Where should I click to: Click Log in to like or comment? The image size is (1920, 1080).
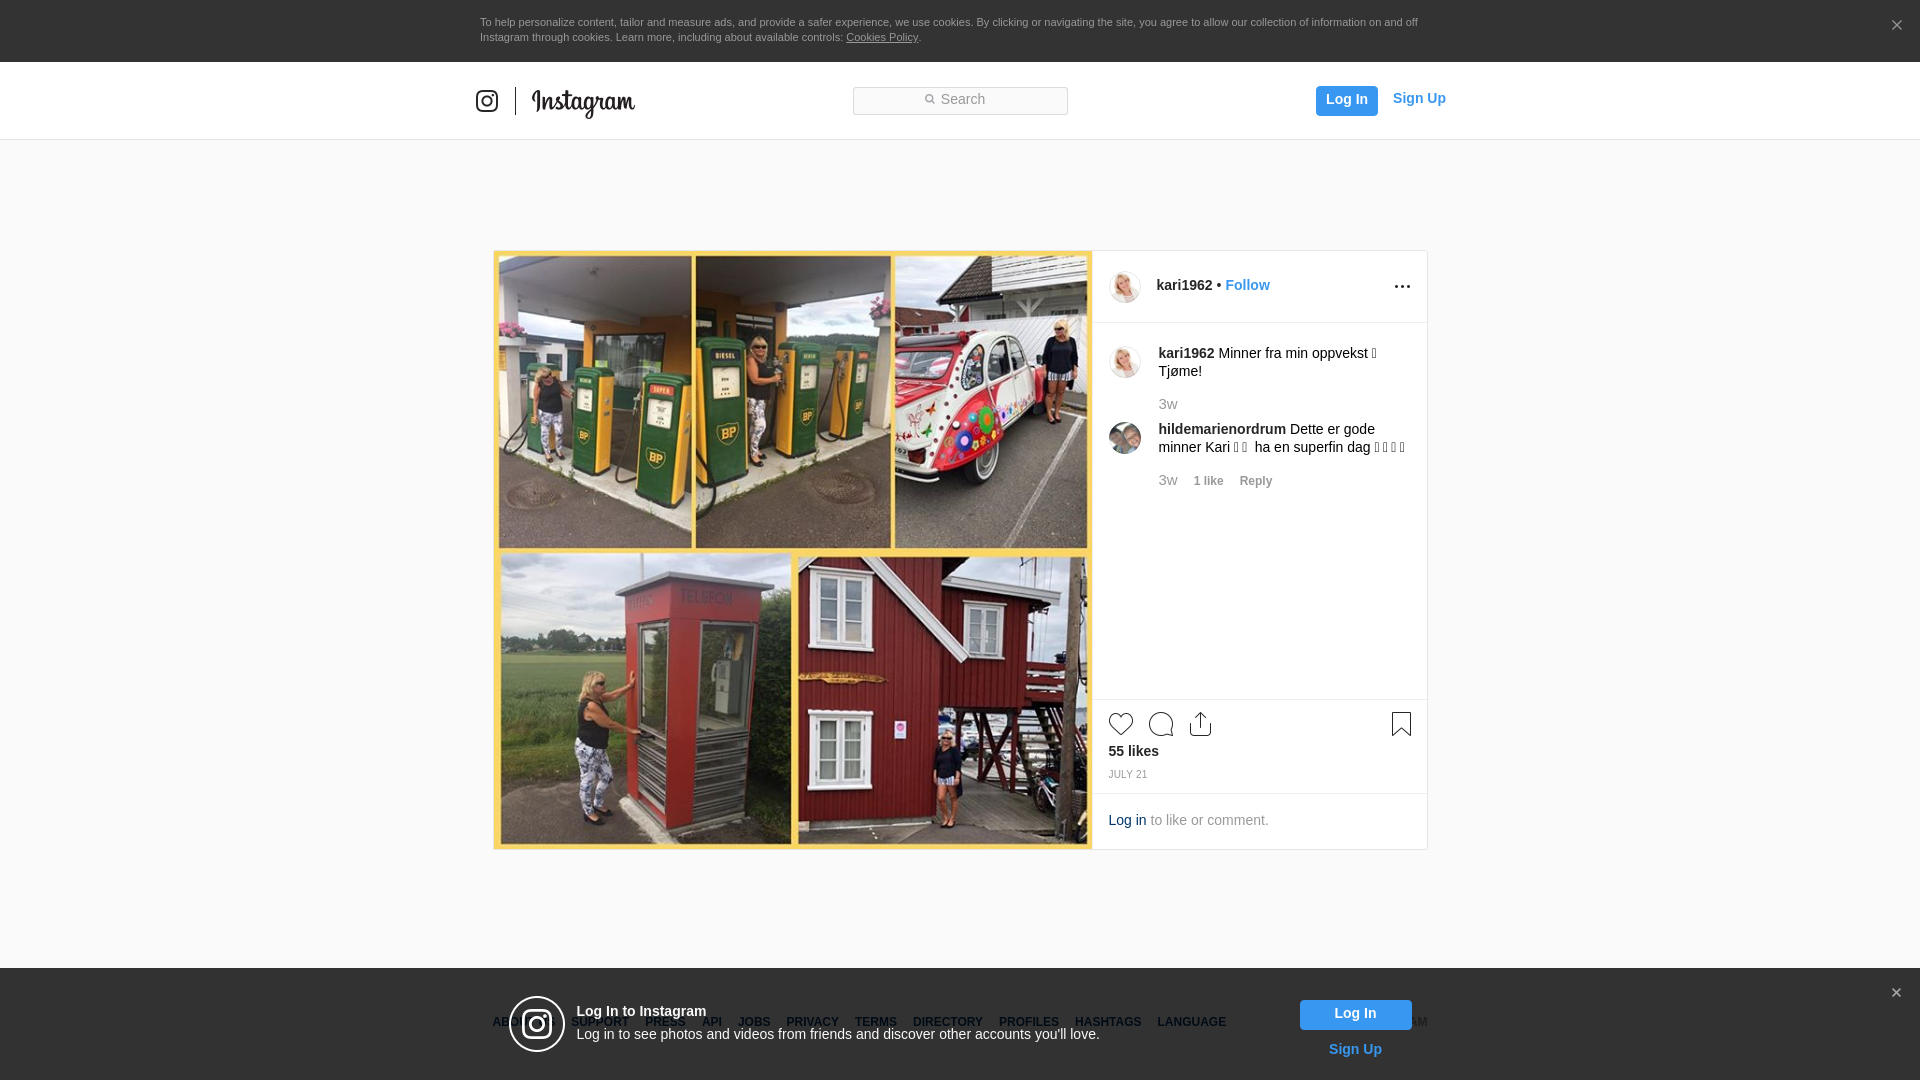click(x=1127, y=820)
